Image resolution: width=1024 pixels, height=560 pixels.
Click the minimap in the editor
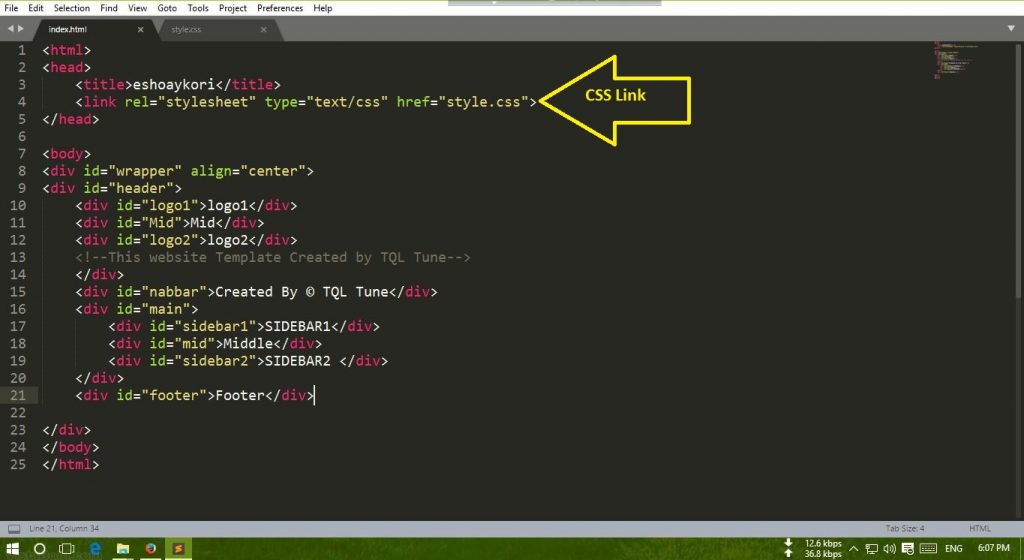950,60
